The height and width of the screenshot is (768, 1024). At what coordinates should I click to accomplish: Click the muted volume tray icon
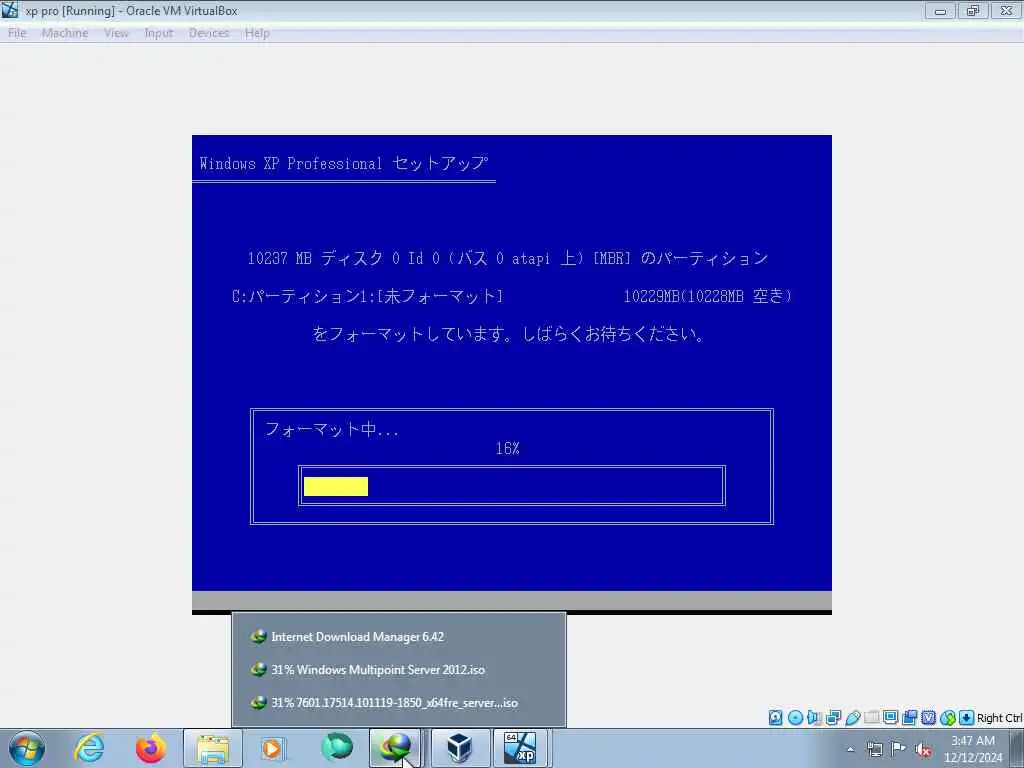[x=923, y=750]
